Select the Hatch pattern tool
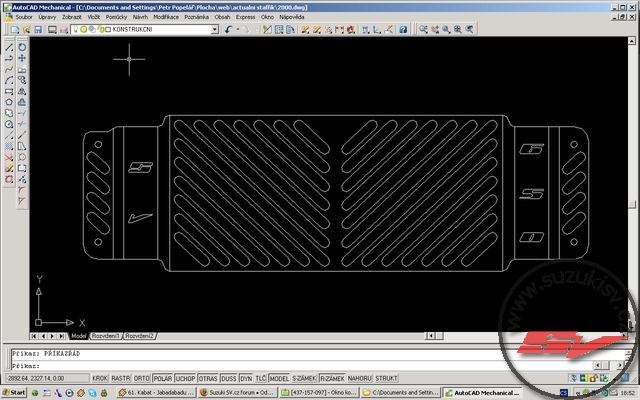Viewport: 640px width, 400px height. coord(9,147)
